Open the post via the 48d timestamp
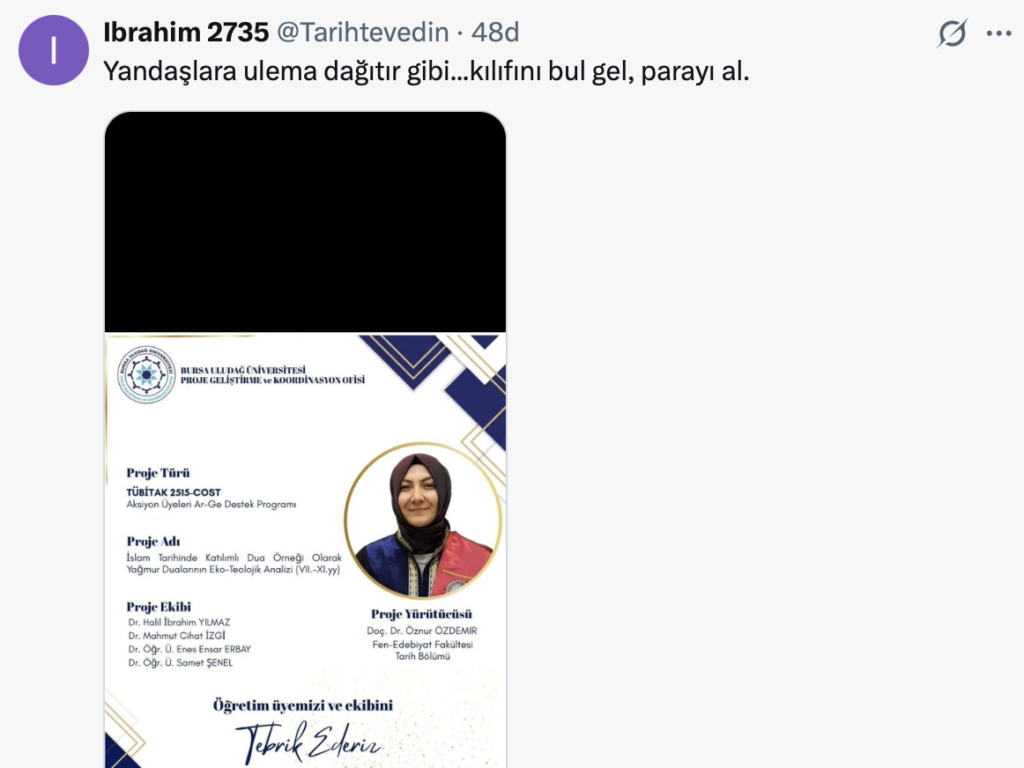Screen dimensions: 1024x768 (x=495, y=32)
